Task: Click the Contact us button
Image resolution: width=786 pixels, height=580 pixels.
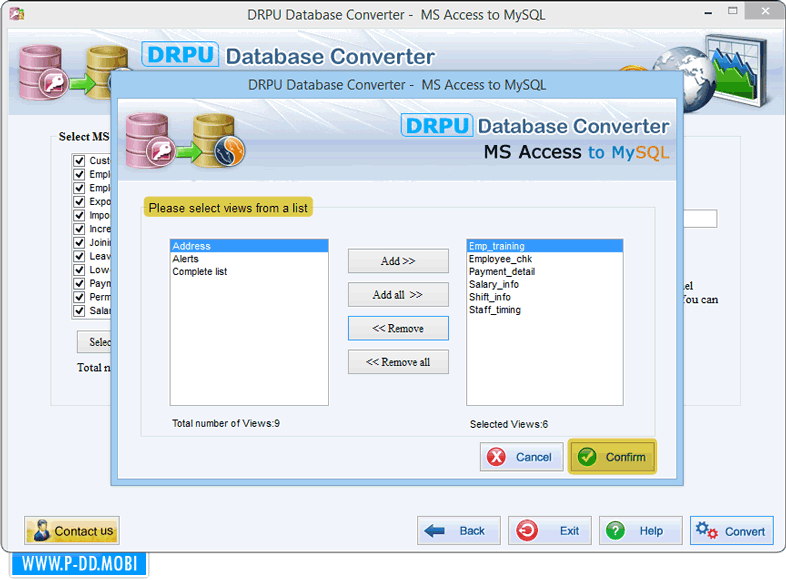Action: pyautogui.click(x=72, y=530)
